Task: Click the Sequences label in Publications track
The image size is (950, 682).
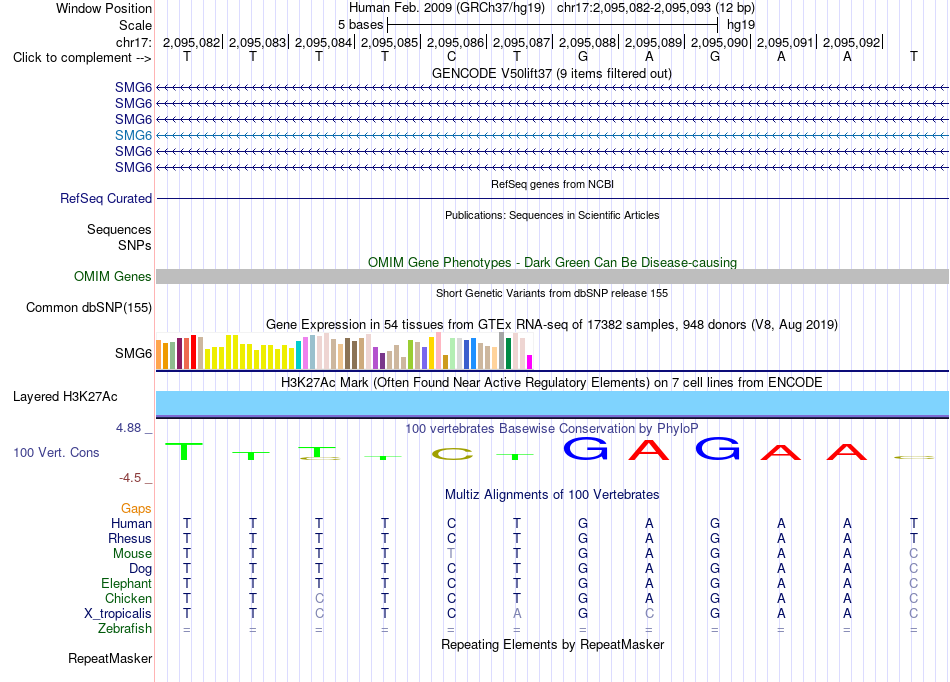Action: (x=119, y=230)
